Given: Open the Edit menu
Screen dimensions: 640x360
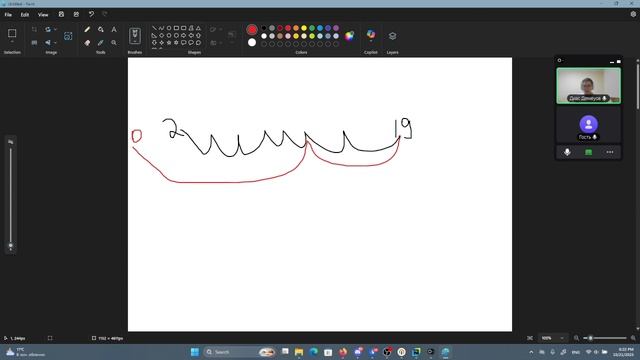Looking at the screenshot, I should point(25,15).
